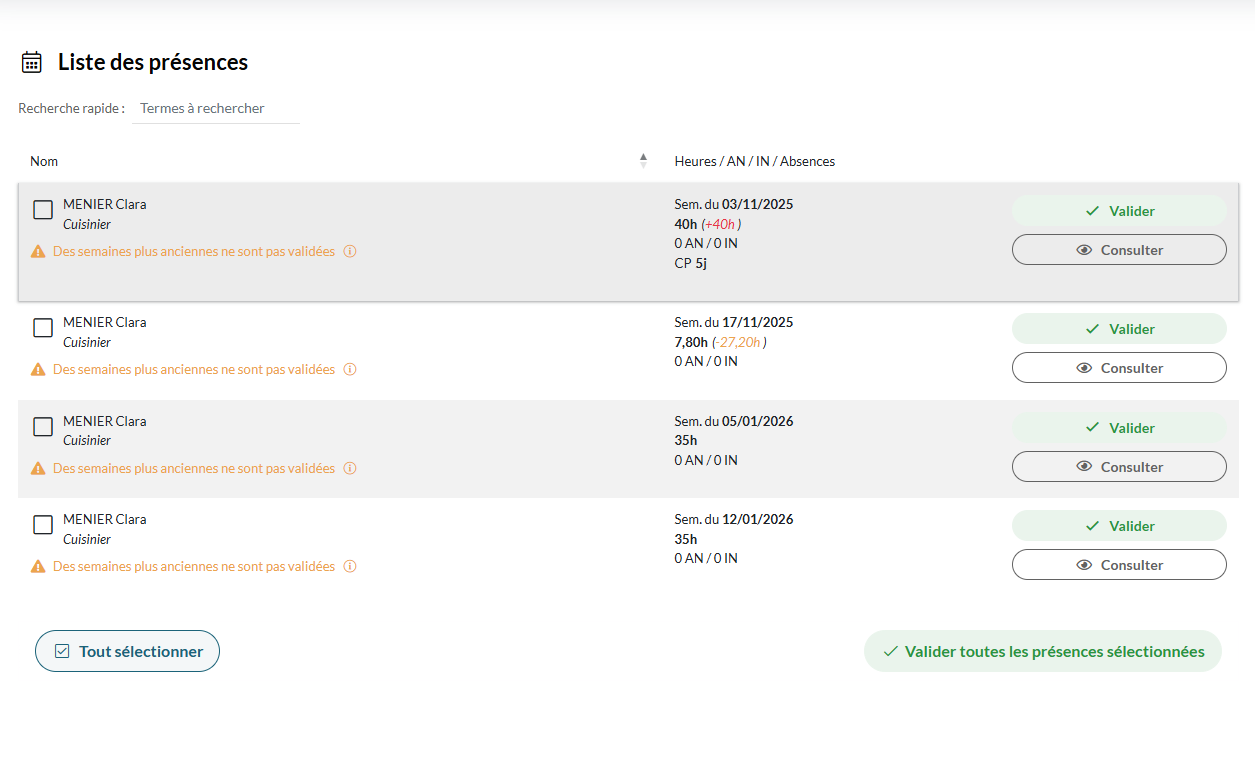Screen dimensions: 1255x775
Task: Click the info icon in the 17/11/2025 row
Action: [x=350, y=370]
